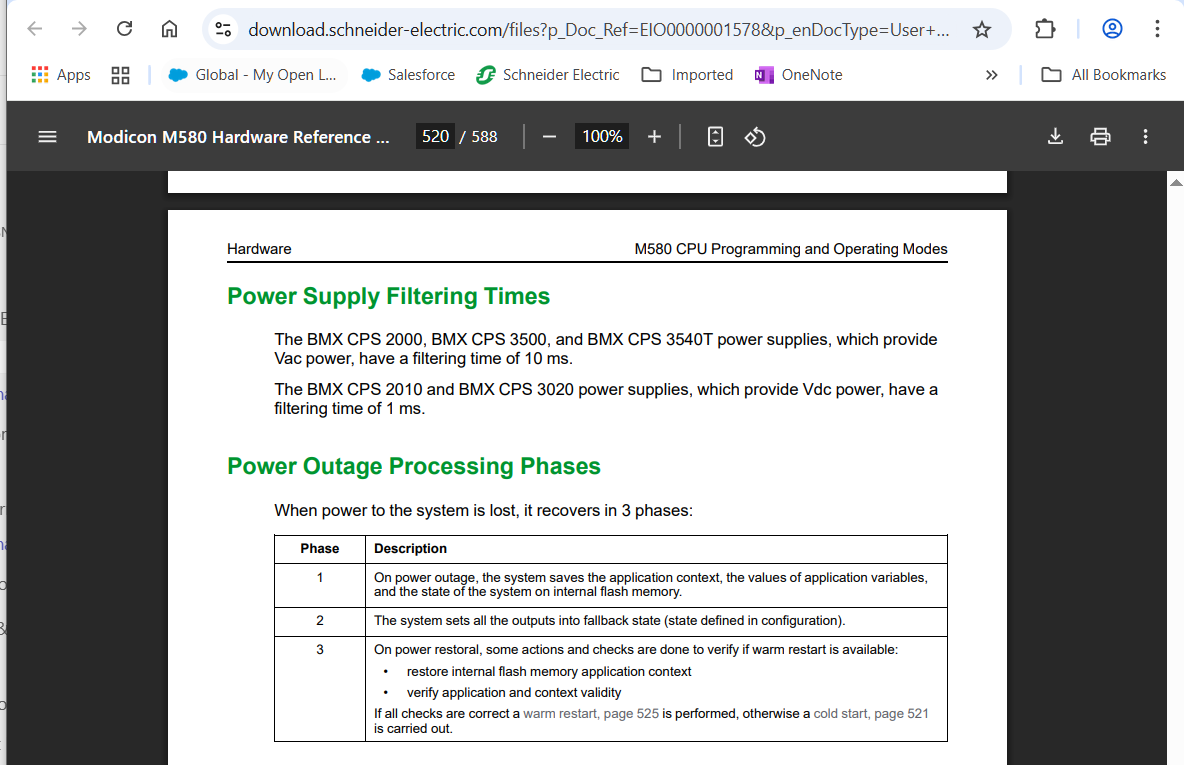The height and width of the screenshot is (765, 1184).
Task: Reload the current page
Action: [x=125, y=29]
